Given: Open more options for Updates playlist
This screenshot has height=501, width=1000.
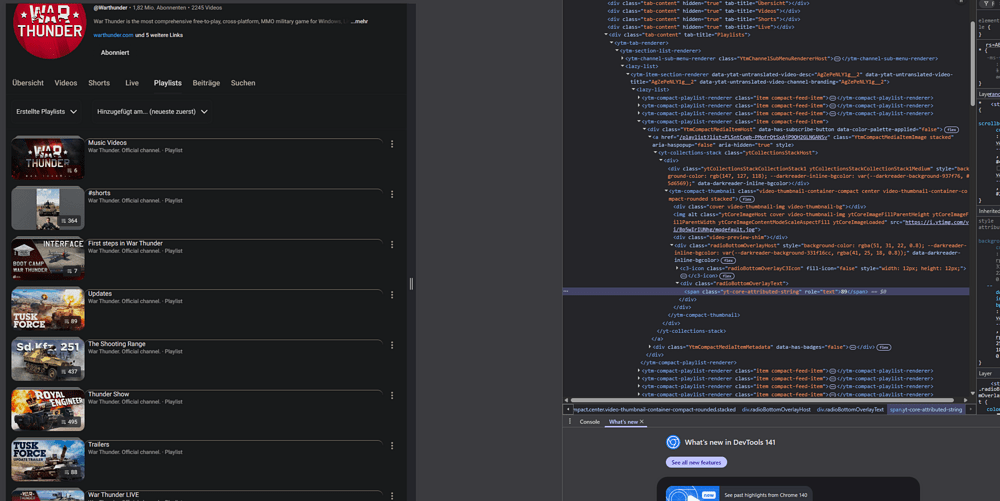Looking at the screenshot, I should (x=392, y=295).
